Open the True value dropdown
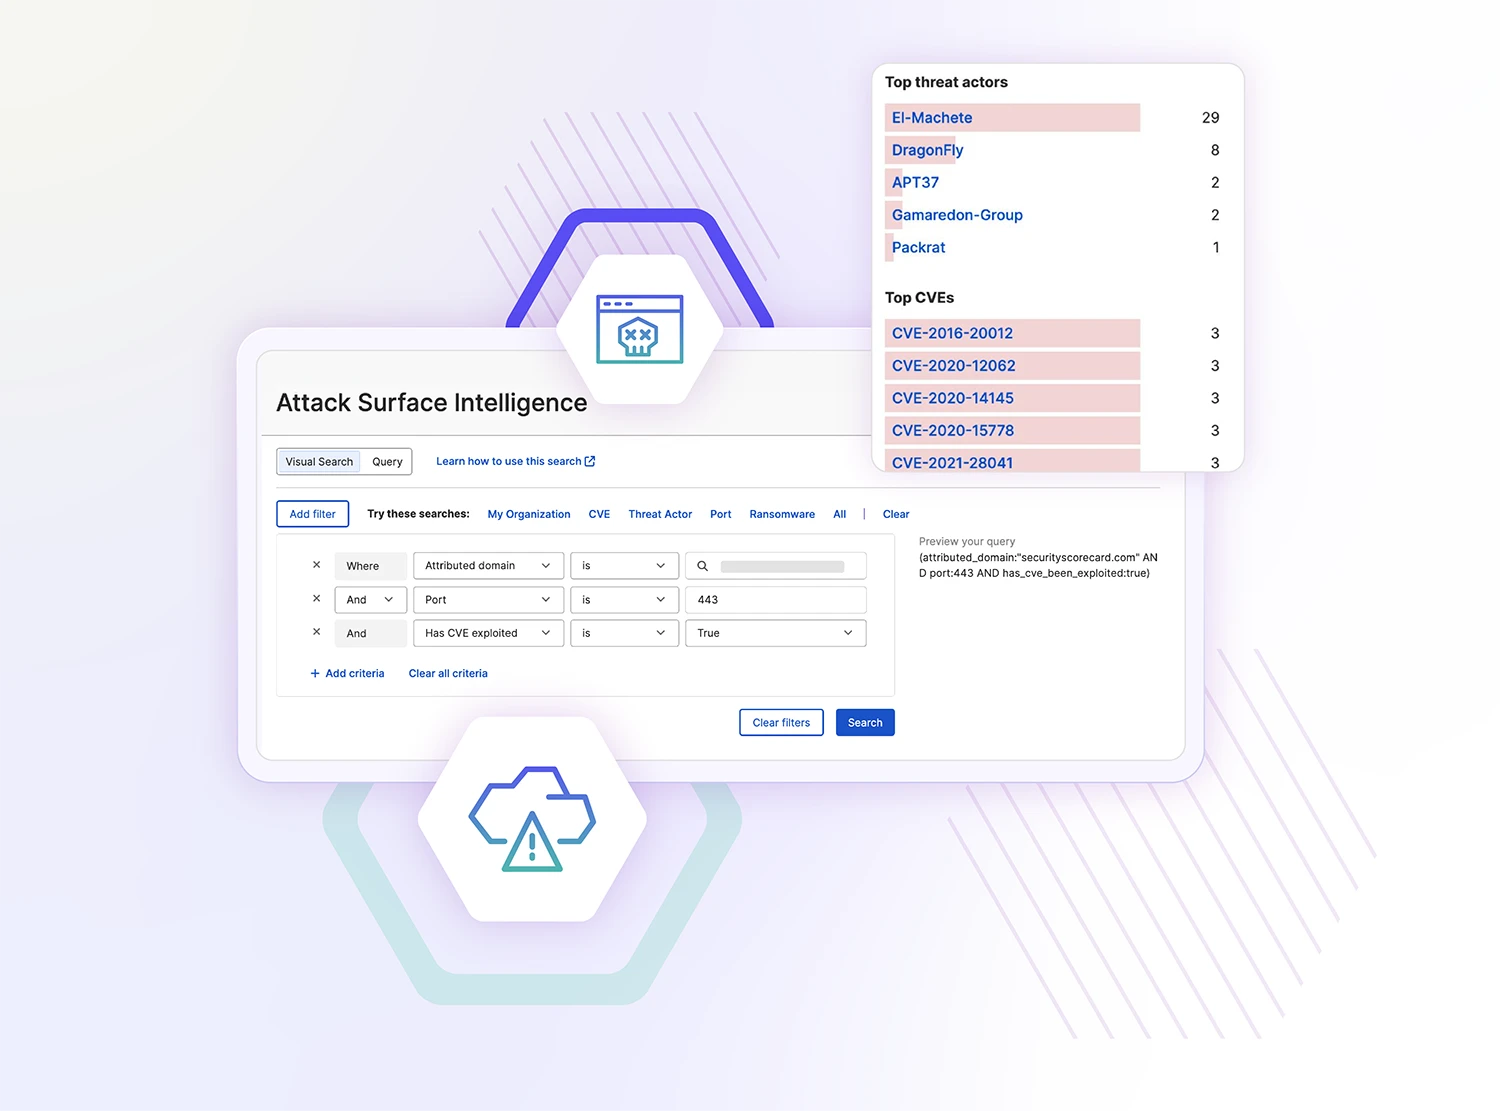1500x1111 pixels. (775, 633)
